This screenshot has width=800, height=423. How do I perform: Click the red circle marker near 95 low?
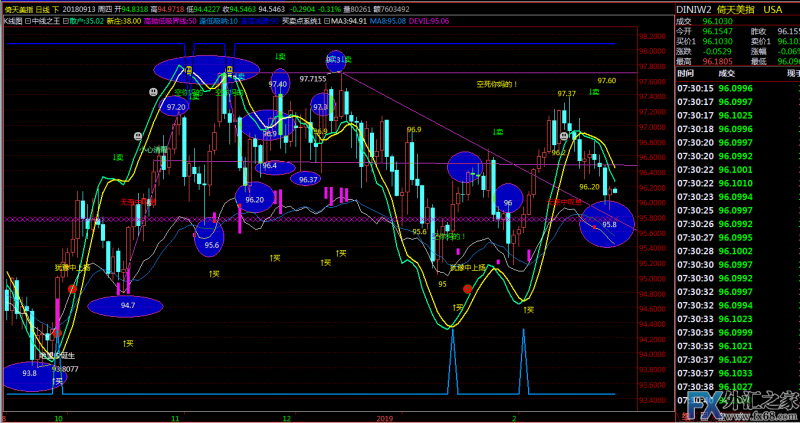(467, 289)
